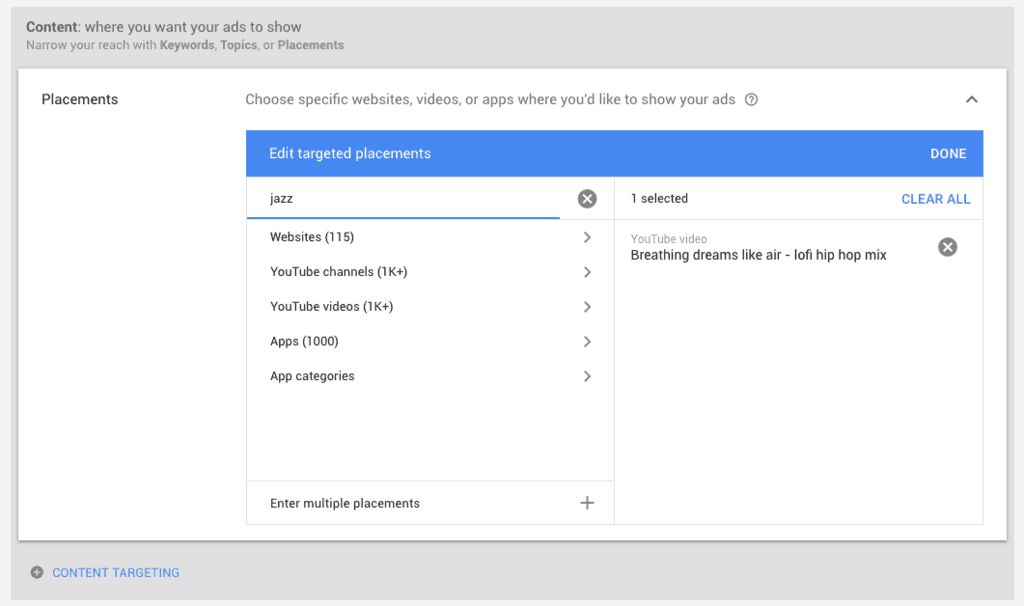This screenshot has width=1024, height=606.
Task: Click CLEAR ALL selected placements
Action: point(936,199)
